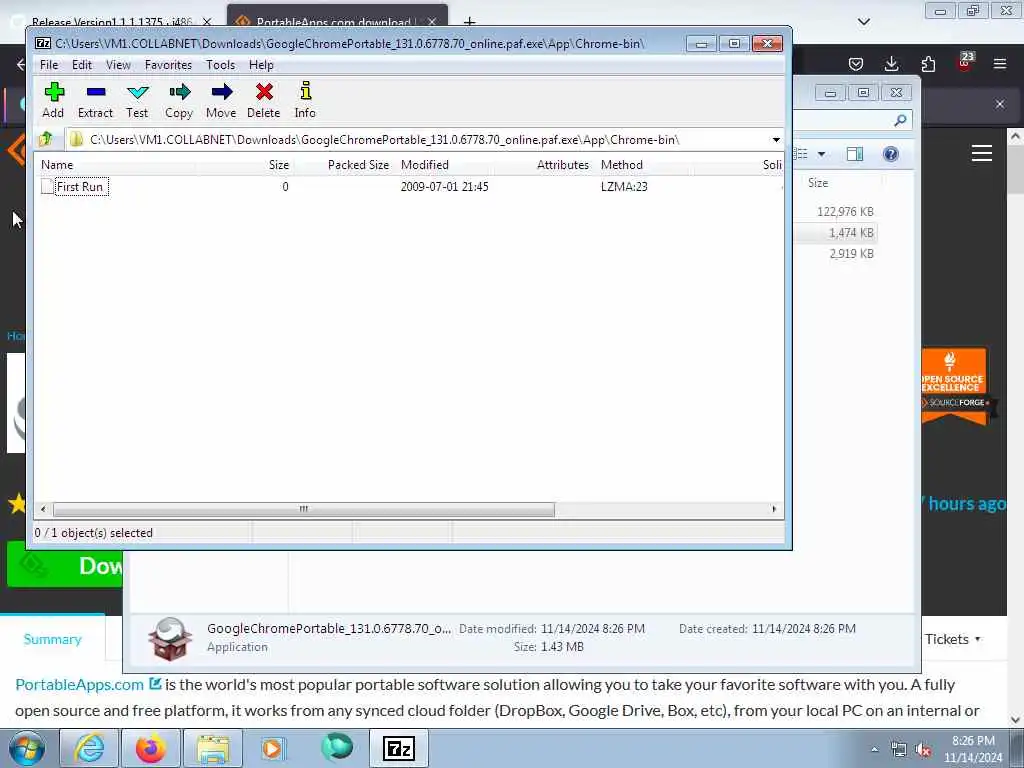The image size is (1024, 768).
Task: Show hidden tray icons arrow
Action: (874, 749)
